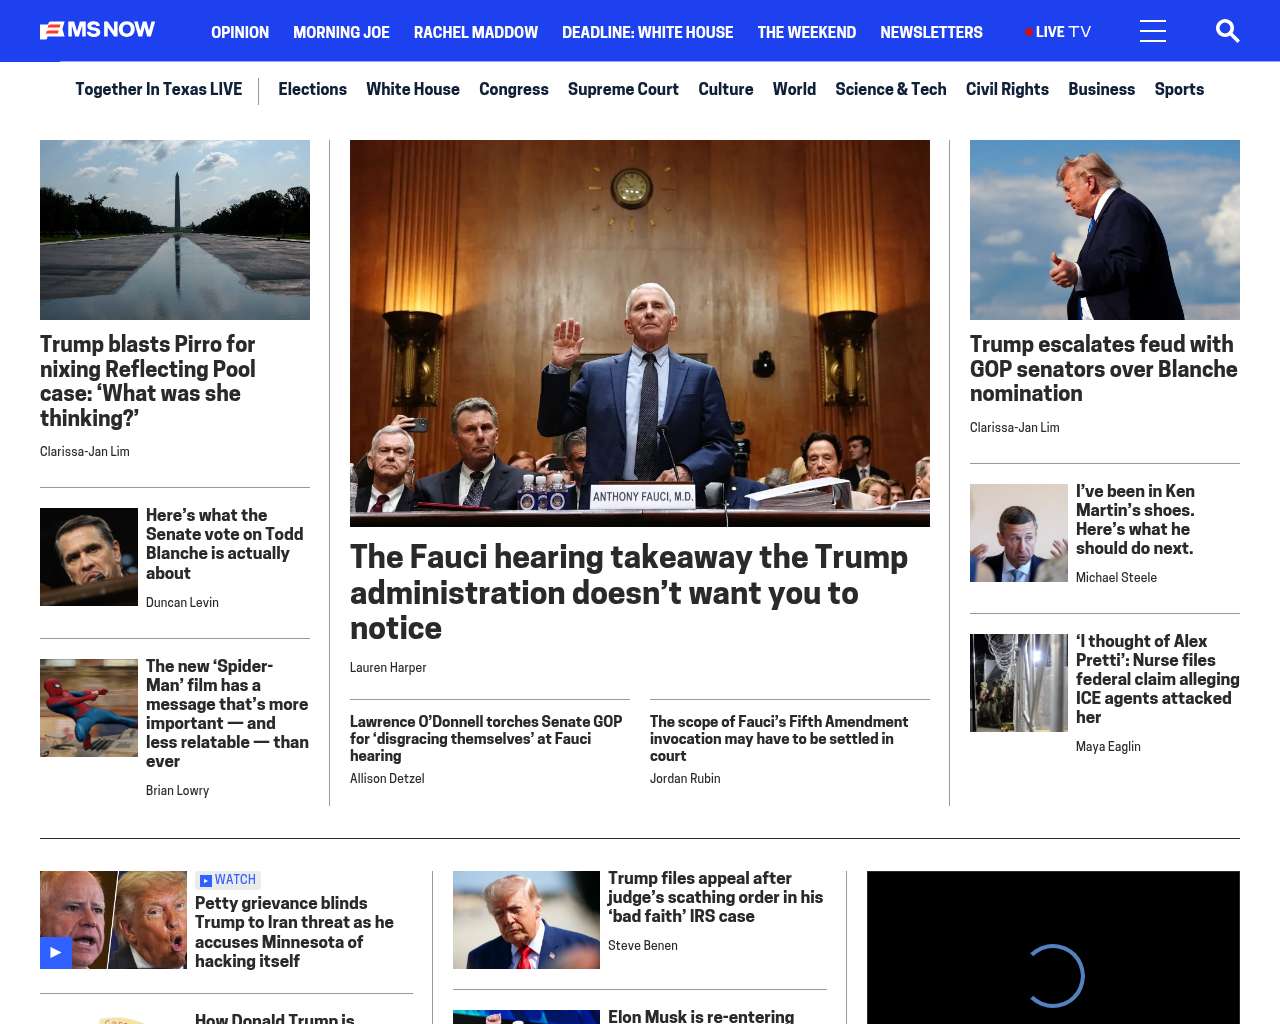
Task: Open Jordan Rubin author page
Action: [685, 779]
